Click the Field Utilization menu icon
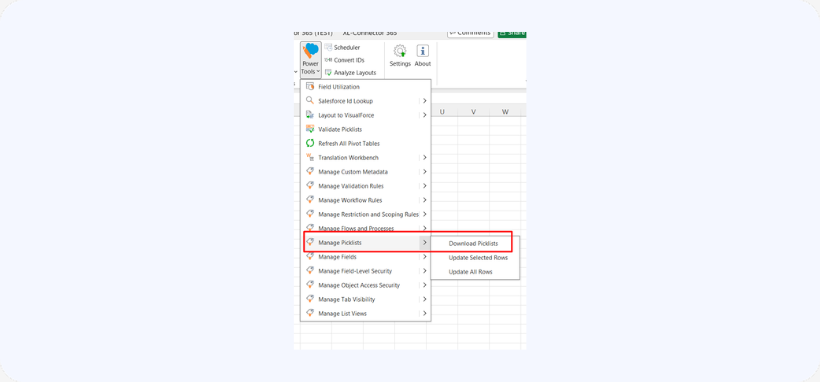Screen dimensions: 820x382 [310, 87]
